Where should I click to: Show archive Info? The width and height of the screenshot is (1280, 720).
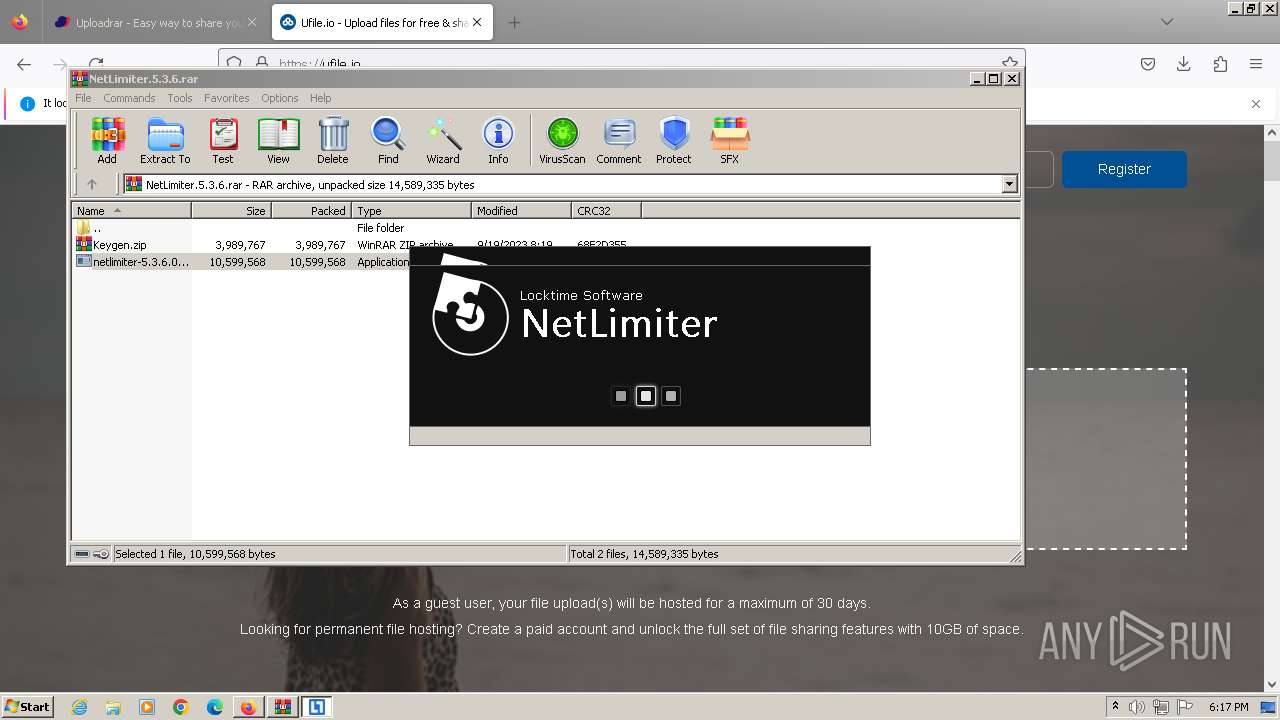[x=498, y=141]
